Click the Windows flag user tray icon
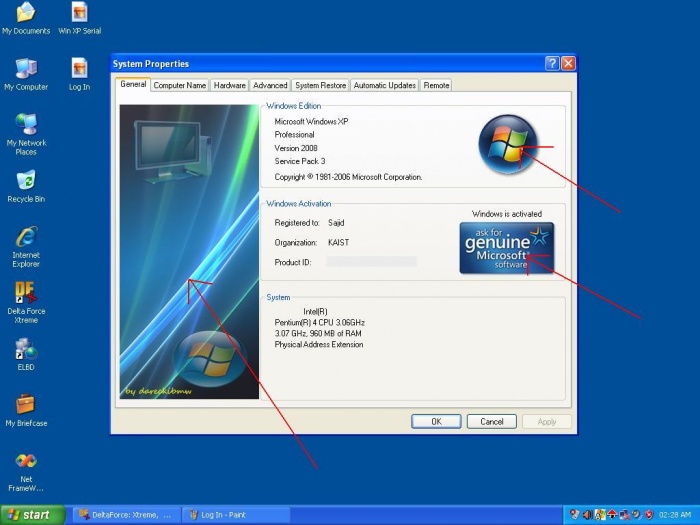 click(x=600, y=515)
